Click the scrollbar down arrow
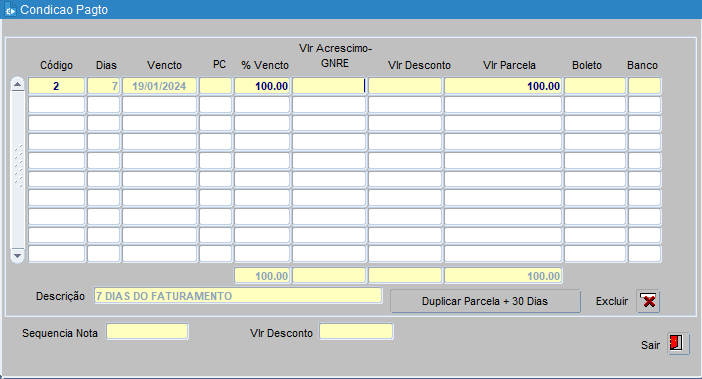The width and height of the screenshot is (702, 379). click(x=17, y=256)
